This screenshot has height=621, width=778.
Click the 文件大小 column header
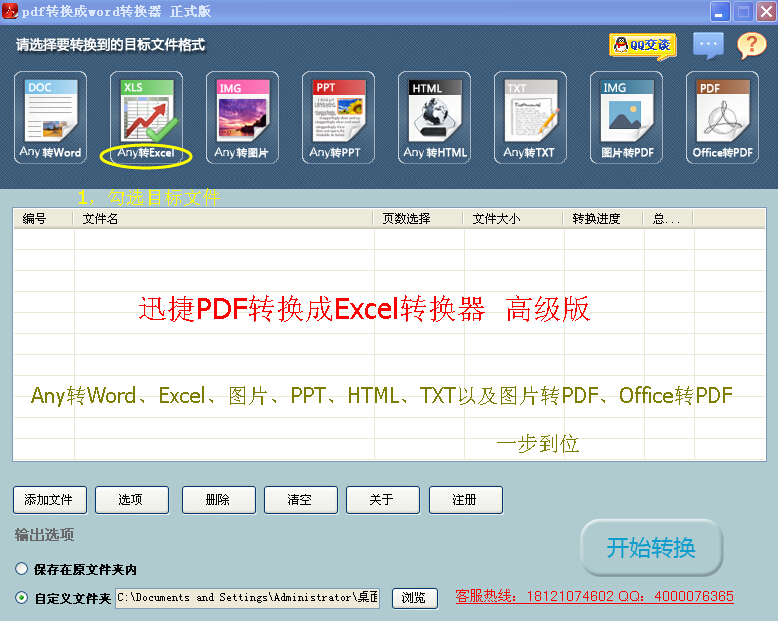coord(513,218)
